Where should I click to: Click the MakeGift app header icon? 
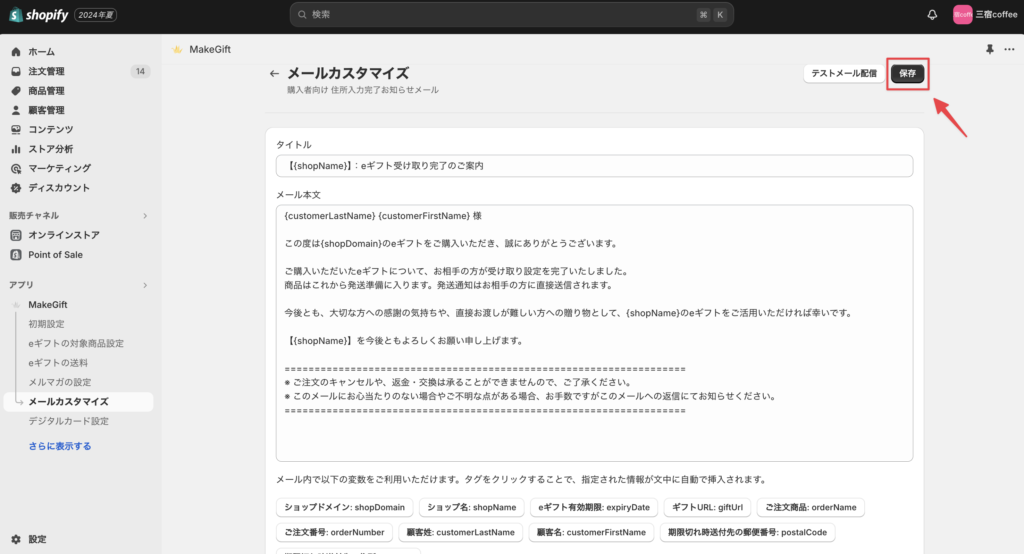click(176, 49)
